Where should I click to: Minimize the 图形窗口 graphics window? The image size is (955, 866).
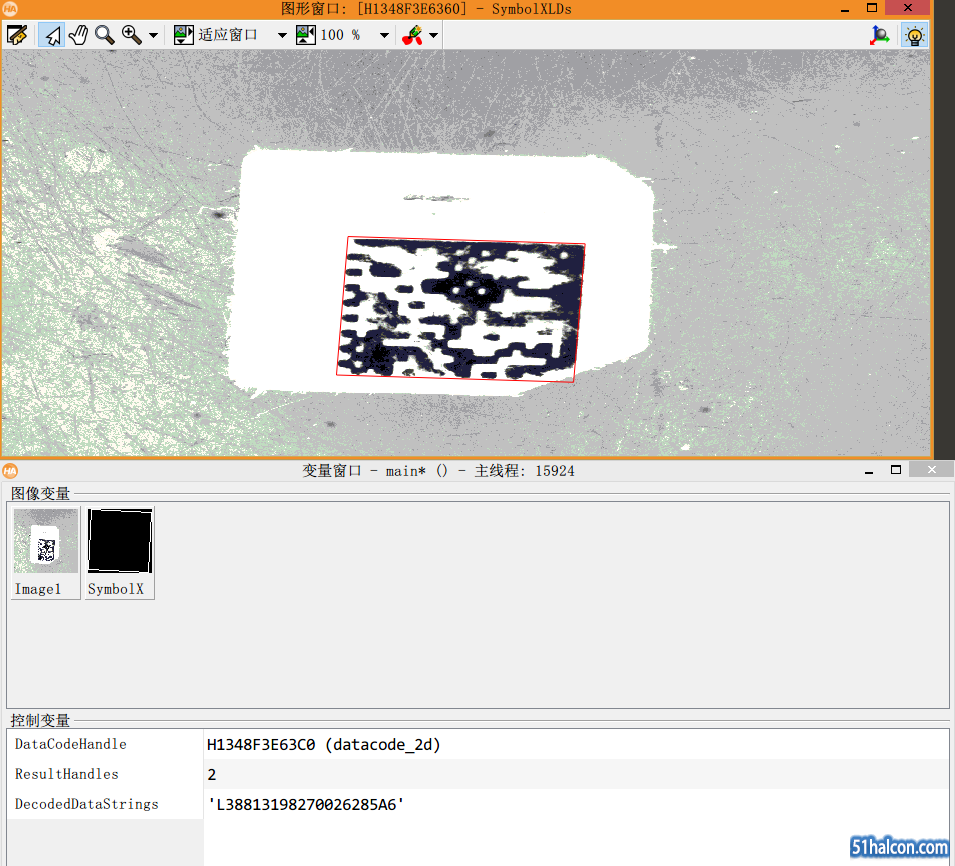[845, 9]
